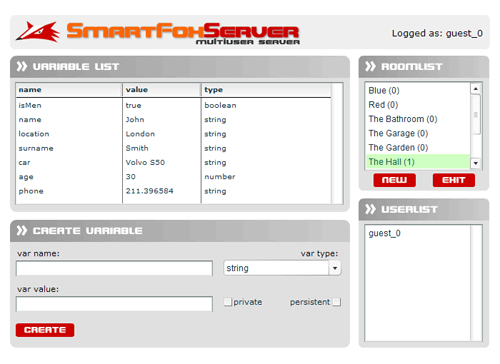Focus the var name input field
The height and width of the screenshot is (364, 500).
tap(114, 268)
